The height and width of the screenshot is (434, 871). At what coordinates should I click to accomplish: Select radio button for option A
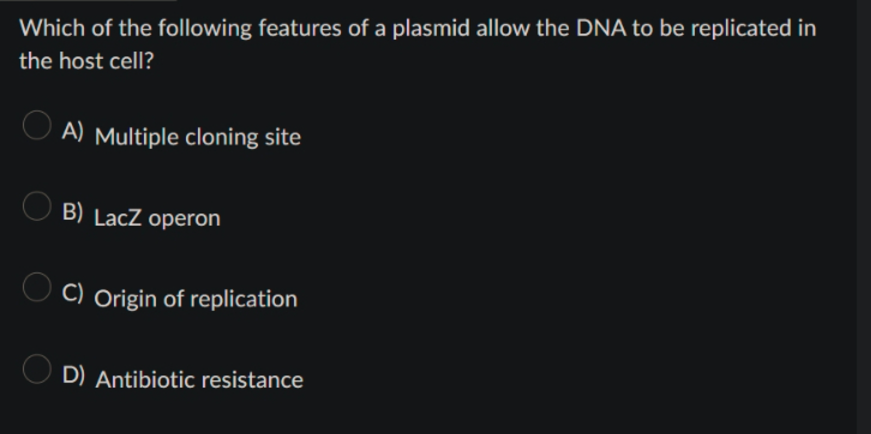pyautogui.click(x=37, y=124)
